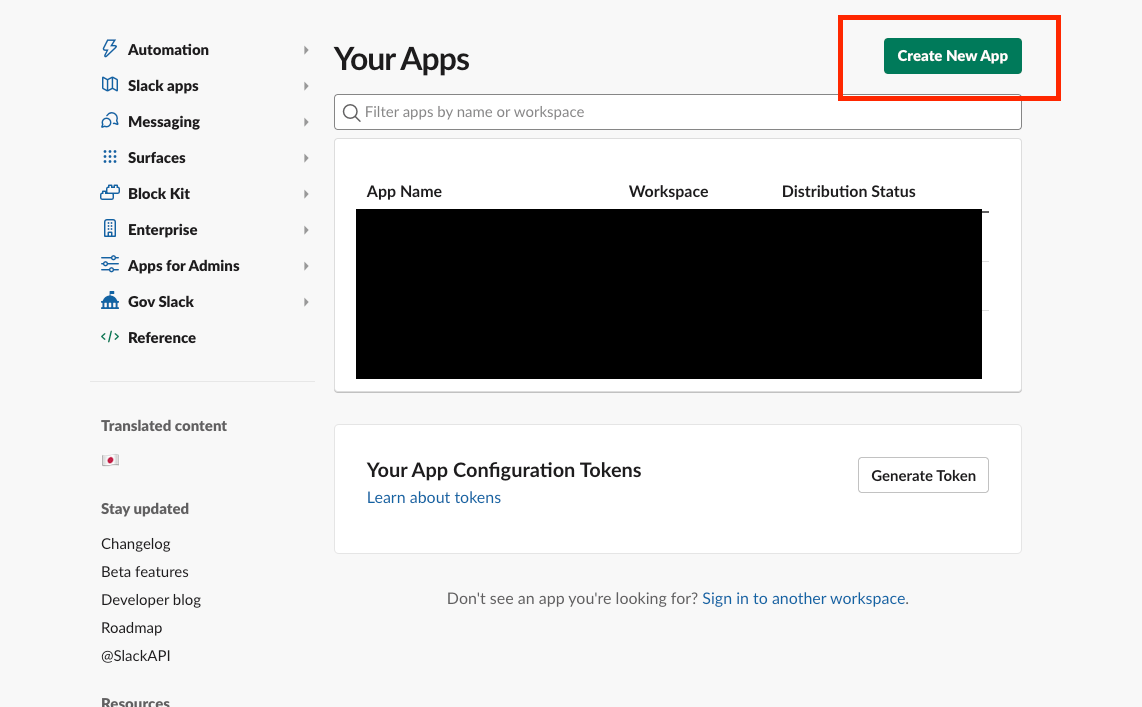Open the Reference sidebar entry
The height and width of the screenshot is (707, 1142).
(x=161, y=337)
